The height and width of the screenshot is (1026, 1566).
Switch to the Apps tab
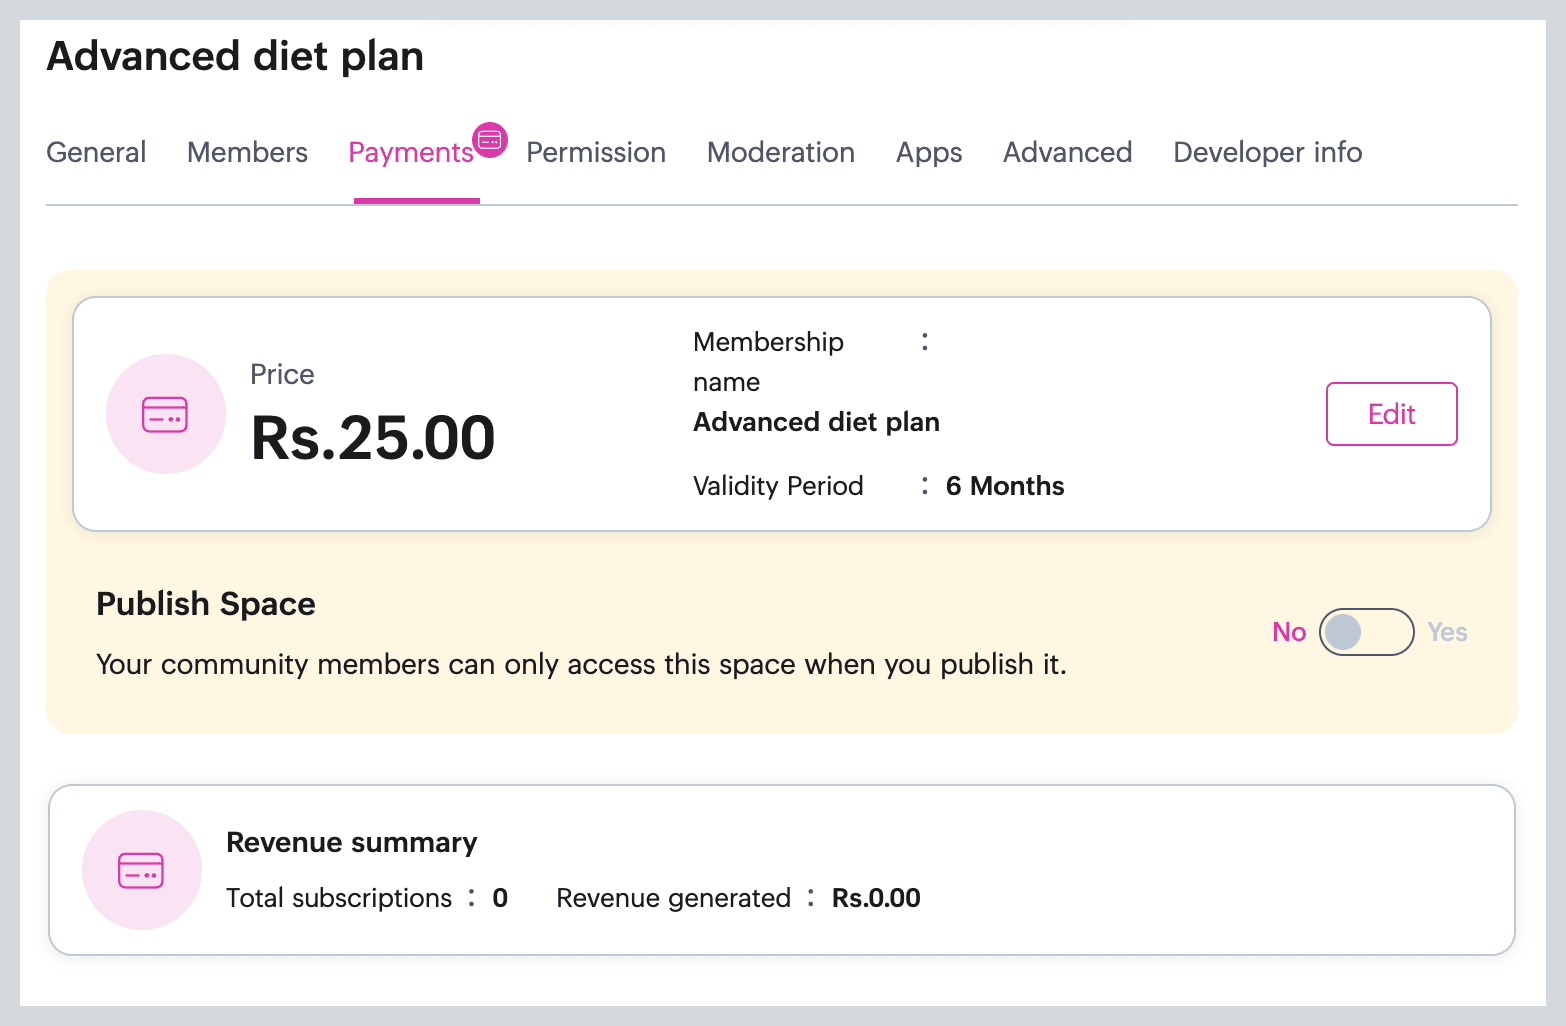point(928,152)
